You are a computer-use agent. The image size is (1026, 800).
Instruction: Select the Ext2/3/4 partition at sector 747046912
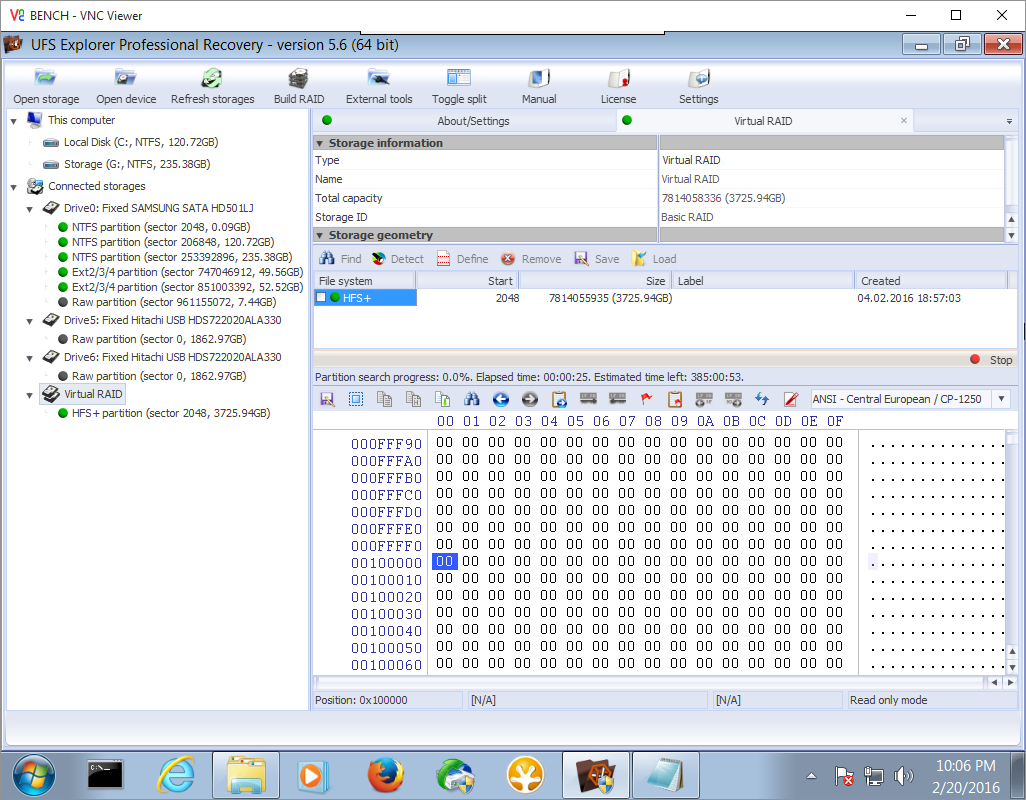pyautogui.click(x=188, y=272)
